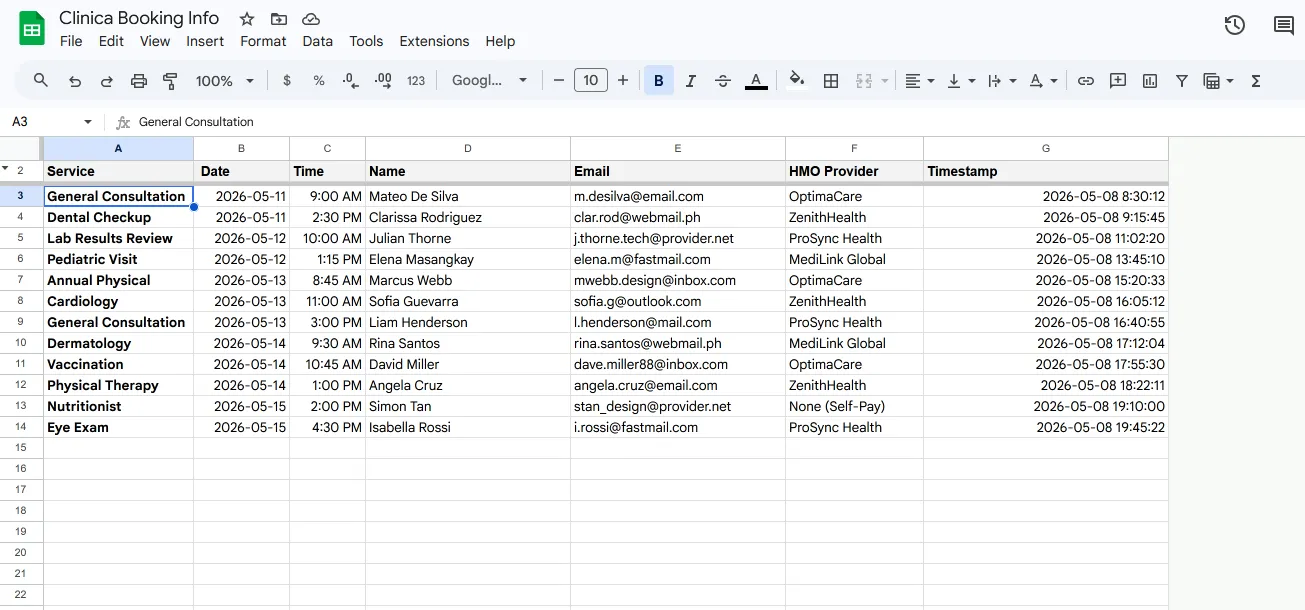
Task: Redo the last action
Action: (x=107, y=81)
